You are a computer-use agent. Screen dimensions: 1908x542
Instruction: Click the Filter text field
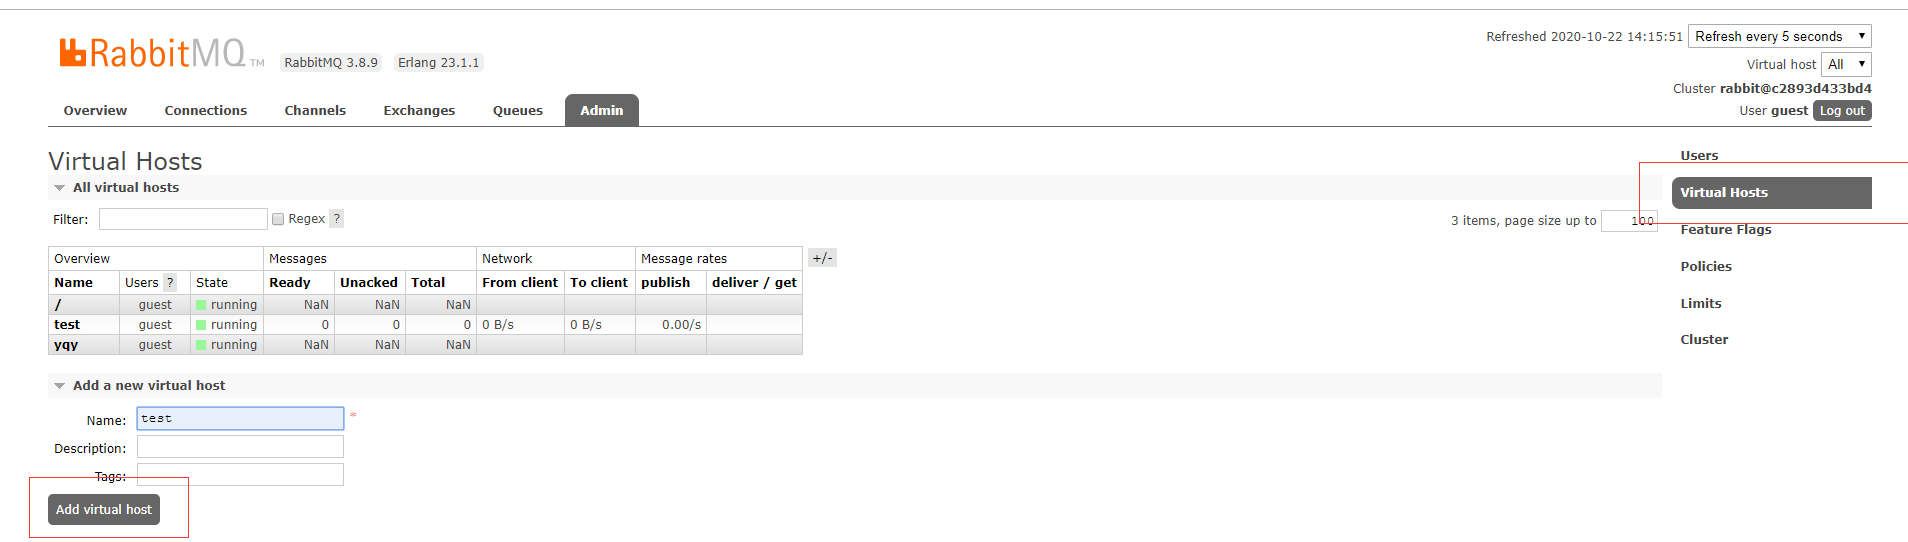tap(183, 219)
